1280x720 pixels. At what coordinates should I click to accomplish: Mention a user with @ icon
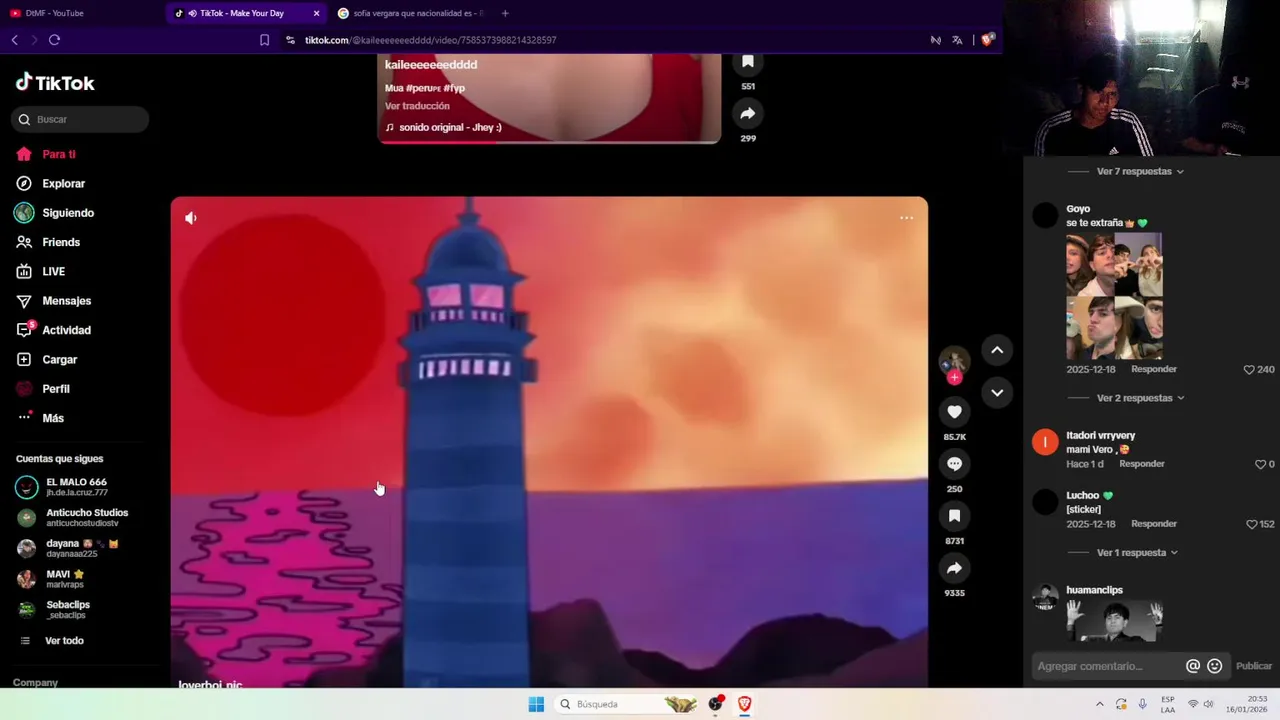[1193, 666]
